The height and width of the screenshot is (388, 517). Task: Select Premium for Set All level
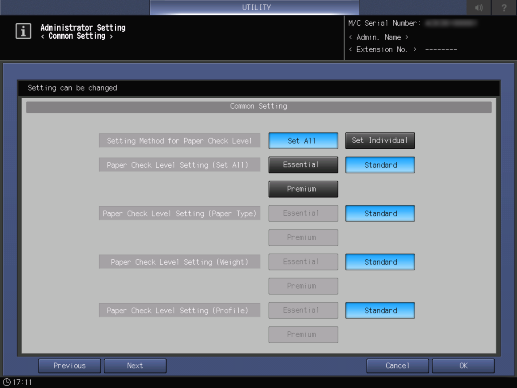point(303,189)
